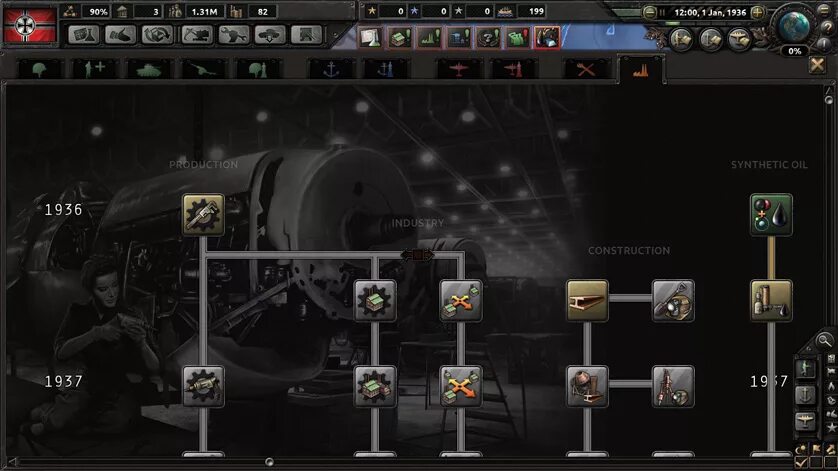This screenshot has height=471, width=838.
Task: Open the green factories construction alert
Action: point(429,37)
